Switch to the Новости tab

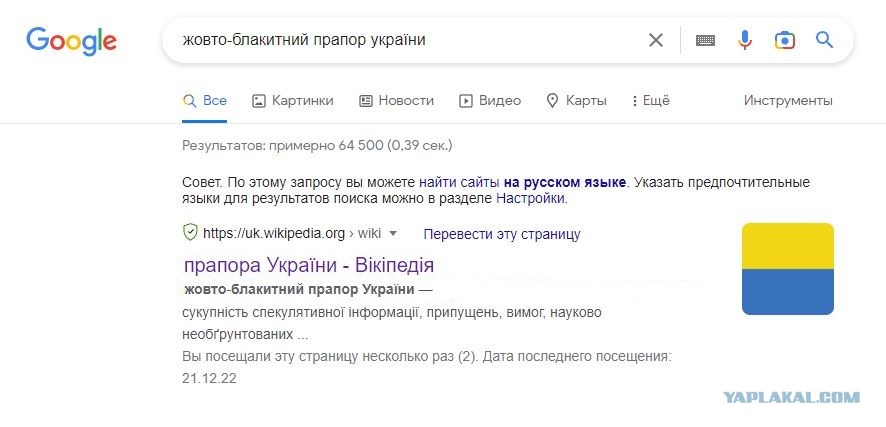click(397, 101)
